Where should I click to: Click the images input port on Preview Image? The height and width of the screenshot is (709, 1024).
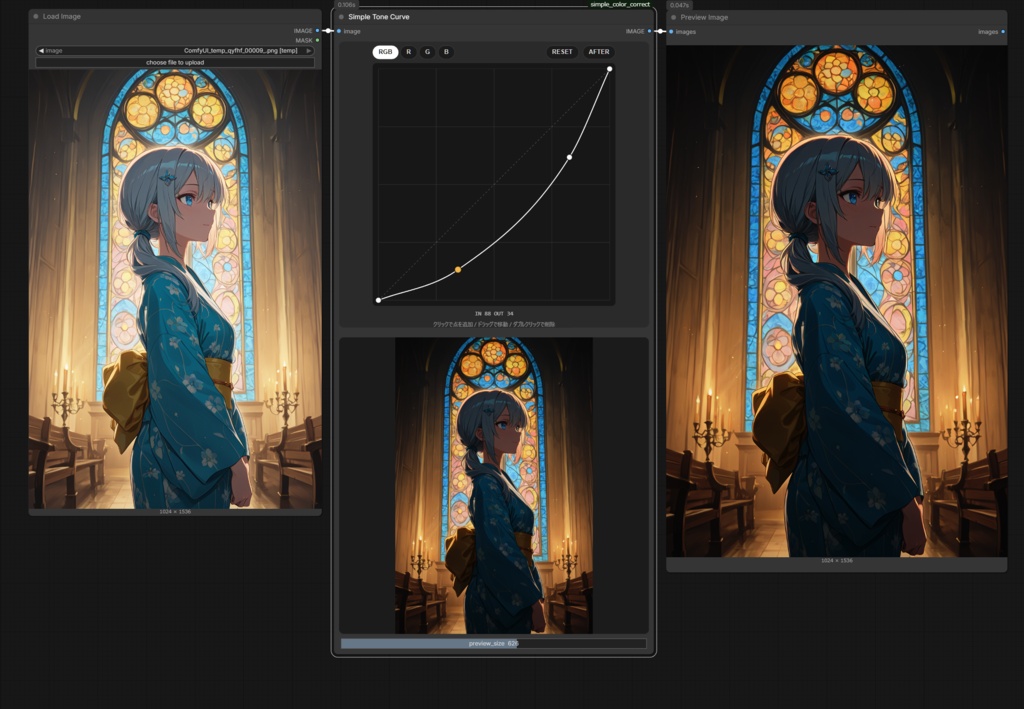[x=671, y=32]
